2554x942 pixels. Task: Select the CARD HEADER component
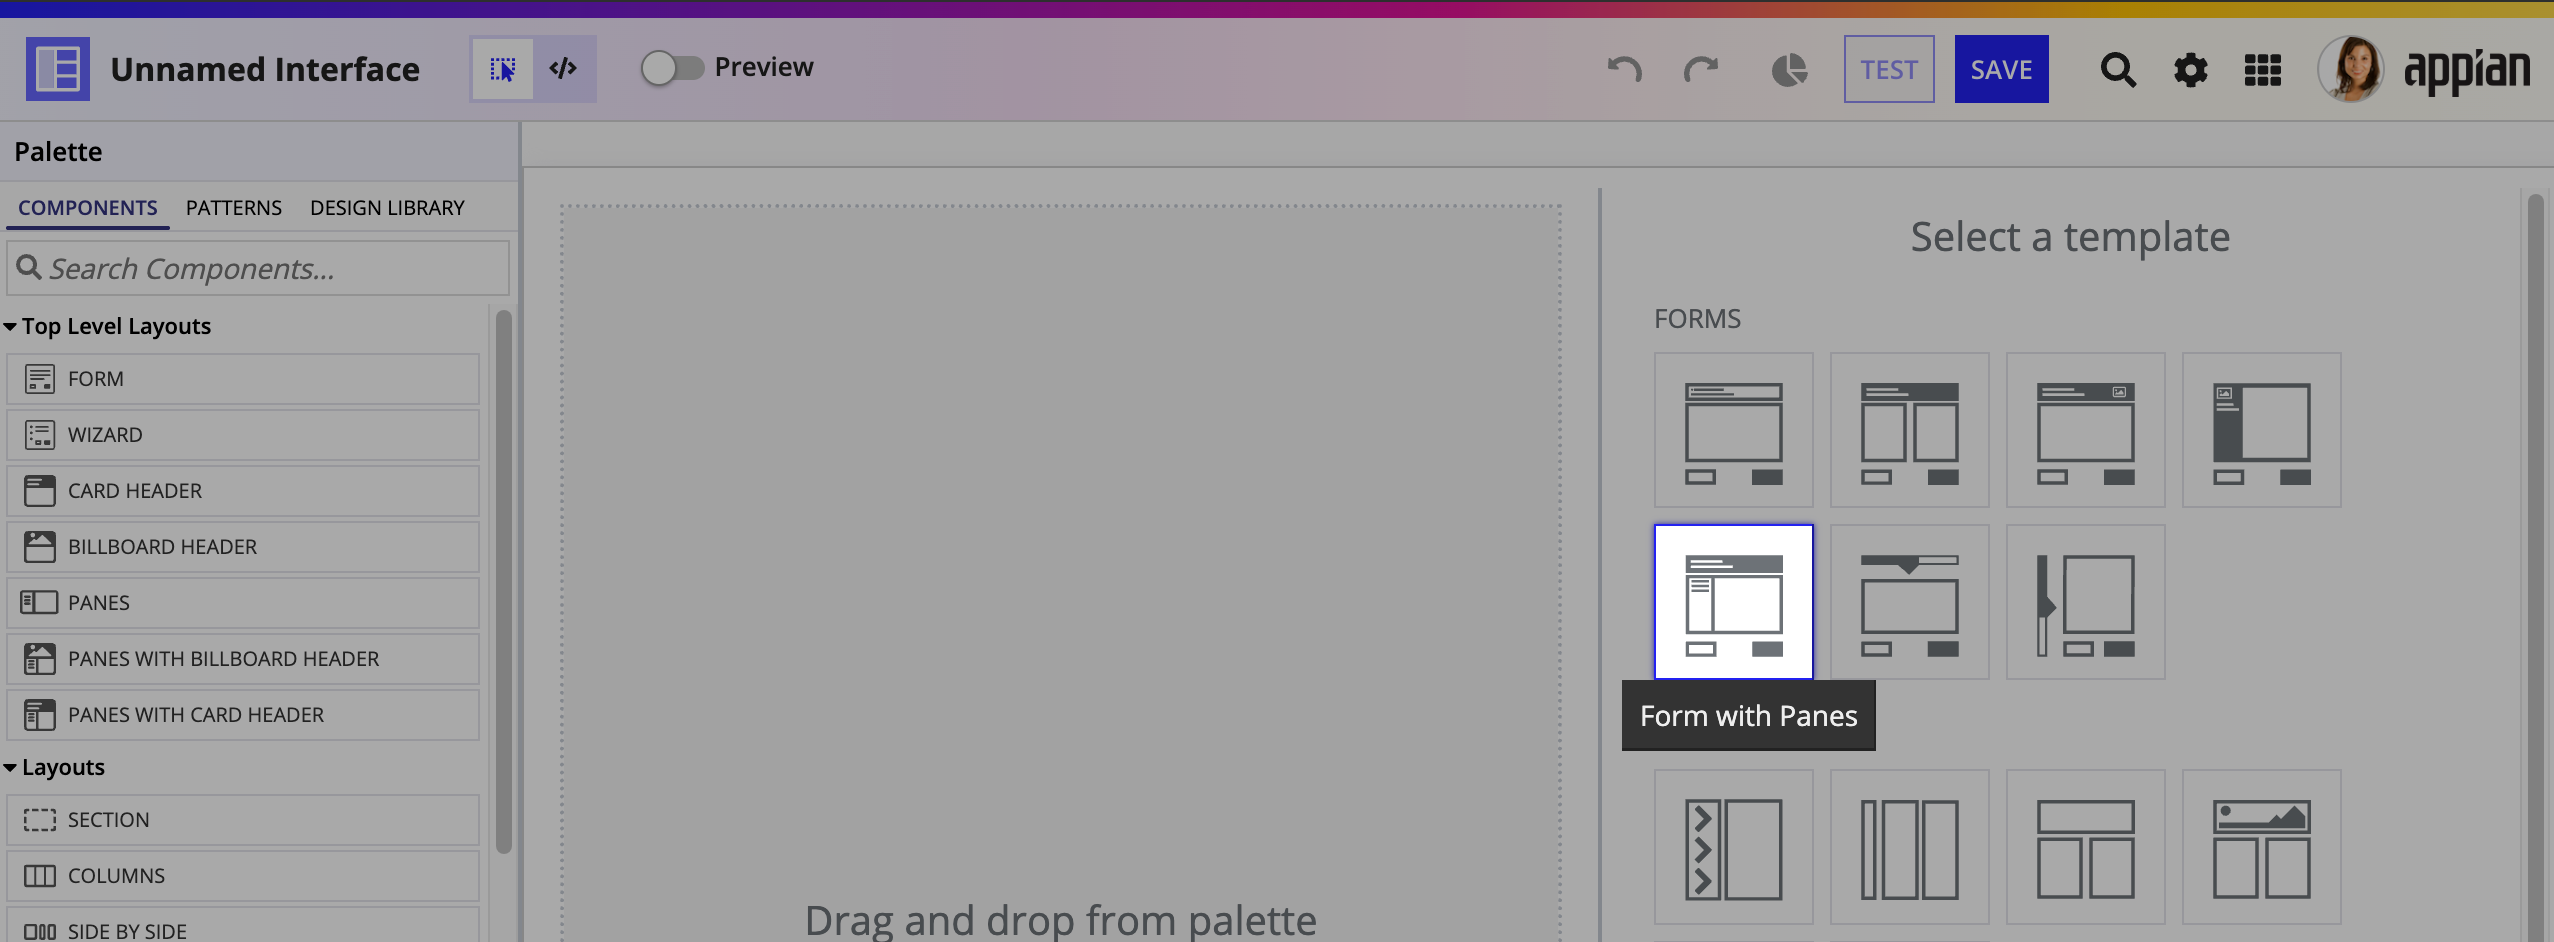coord(243,491)
